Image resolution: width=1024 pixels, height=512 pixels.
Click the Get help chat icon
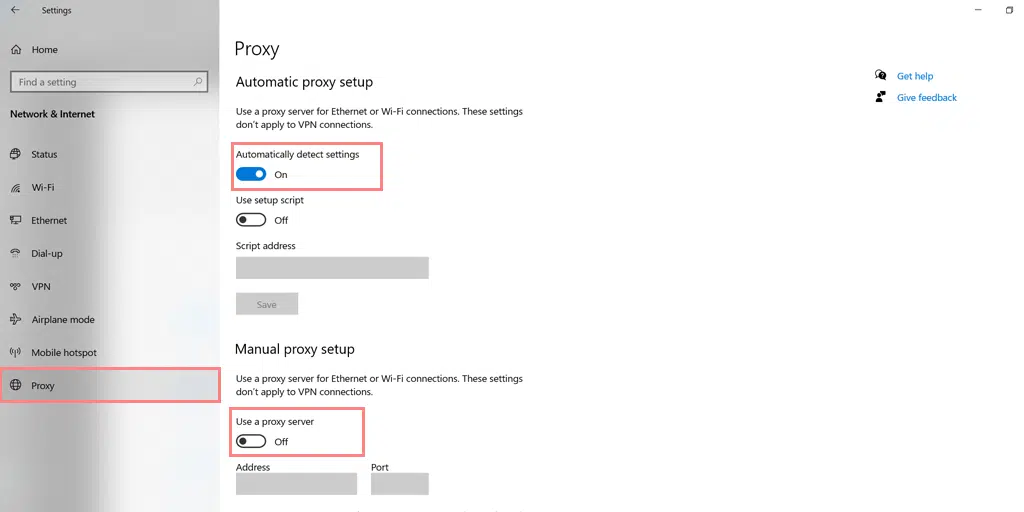tap(880, 75)
